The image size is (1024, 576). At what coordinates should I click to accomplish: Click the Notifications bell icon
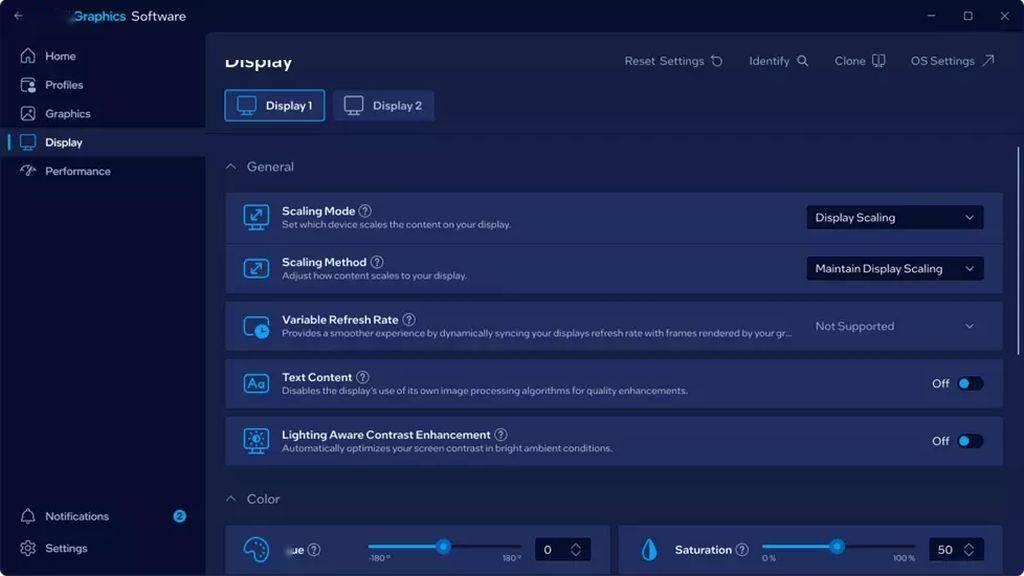(28, 516)
